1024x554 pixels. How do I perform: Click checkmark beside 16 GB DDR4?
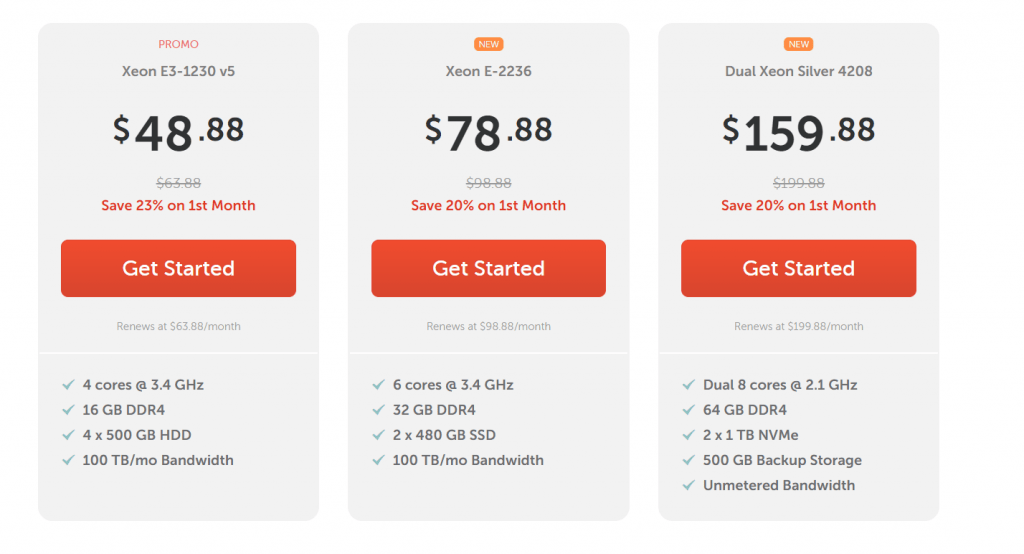click(x=69, y=410)
